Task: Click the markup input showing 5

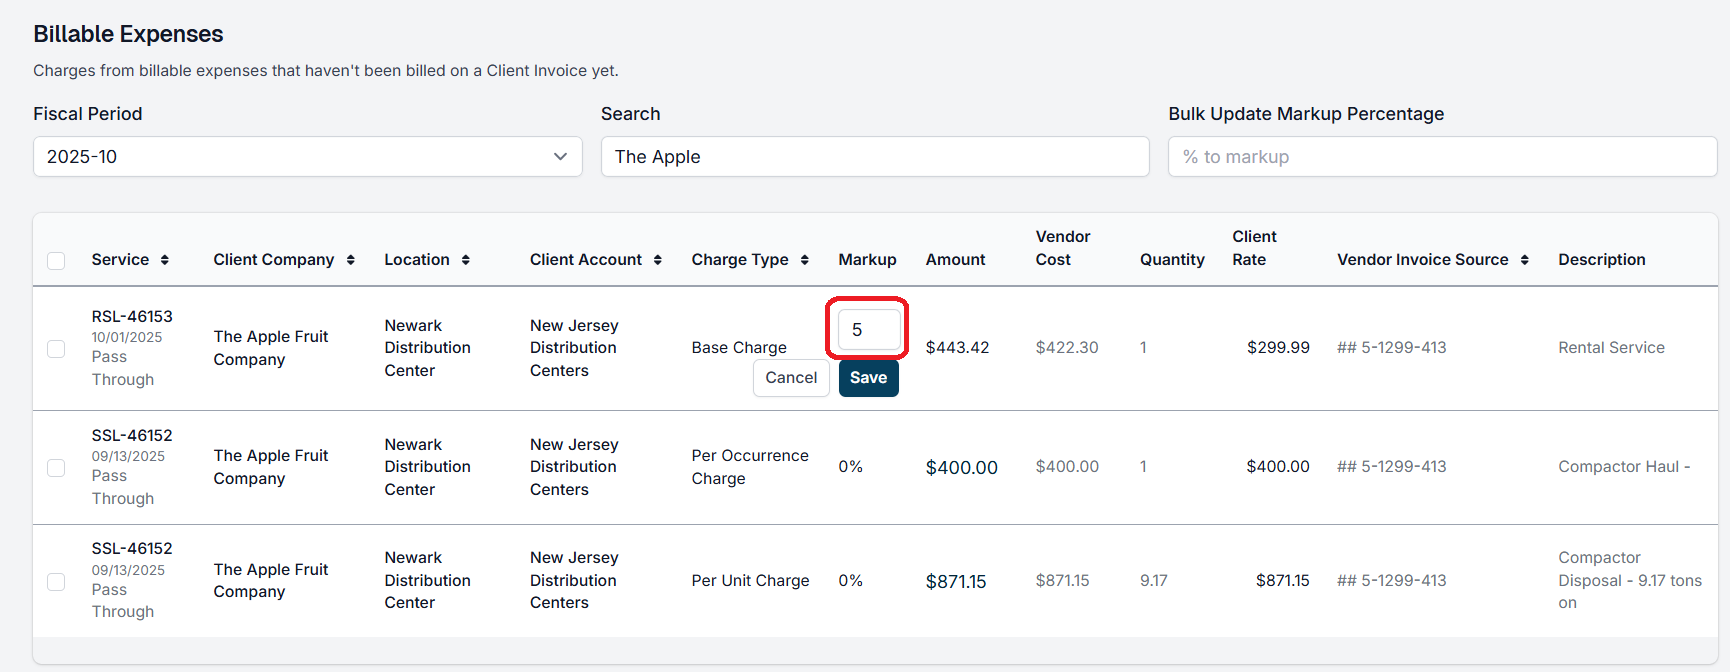Action: pyautogui.click(x=868, y=330)
